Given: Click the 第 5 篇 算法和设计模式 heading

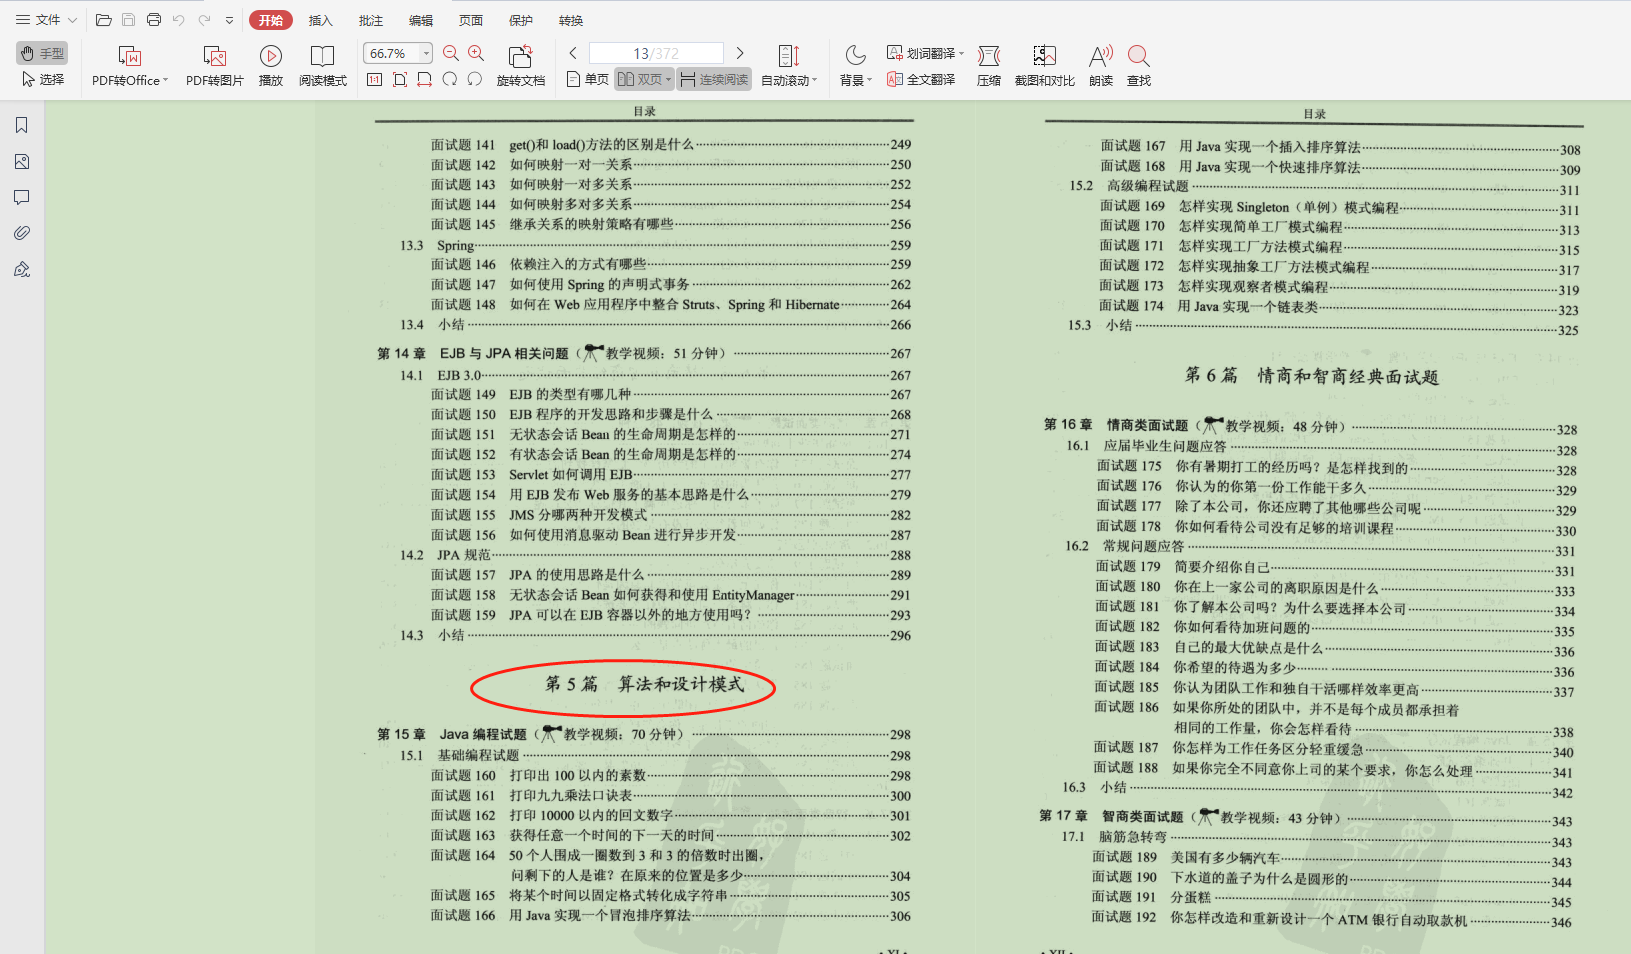Looking at the screenshot, I should [644, 684].
